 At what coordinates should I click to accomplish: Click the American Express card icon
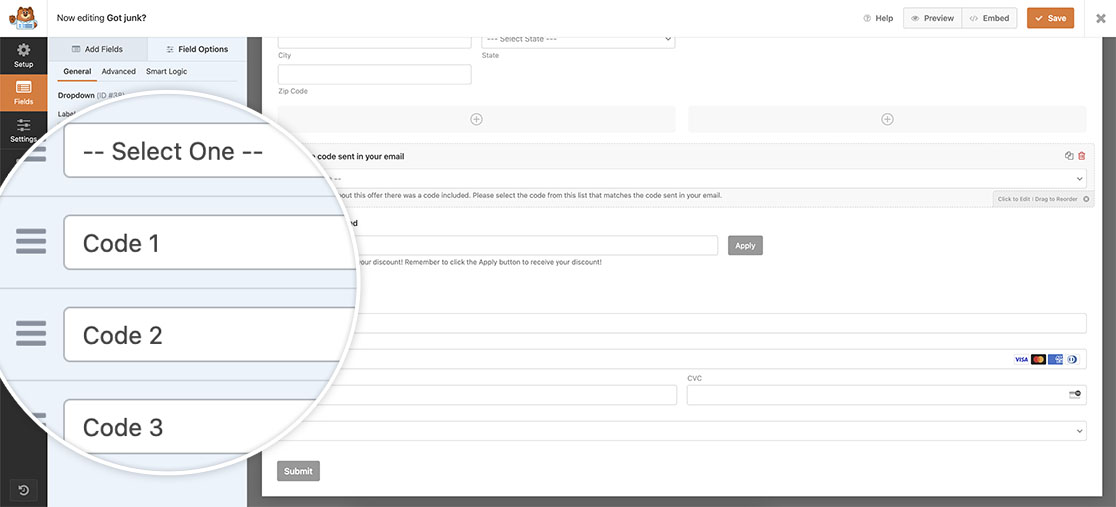(x=1056, y=360)
